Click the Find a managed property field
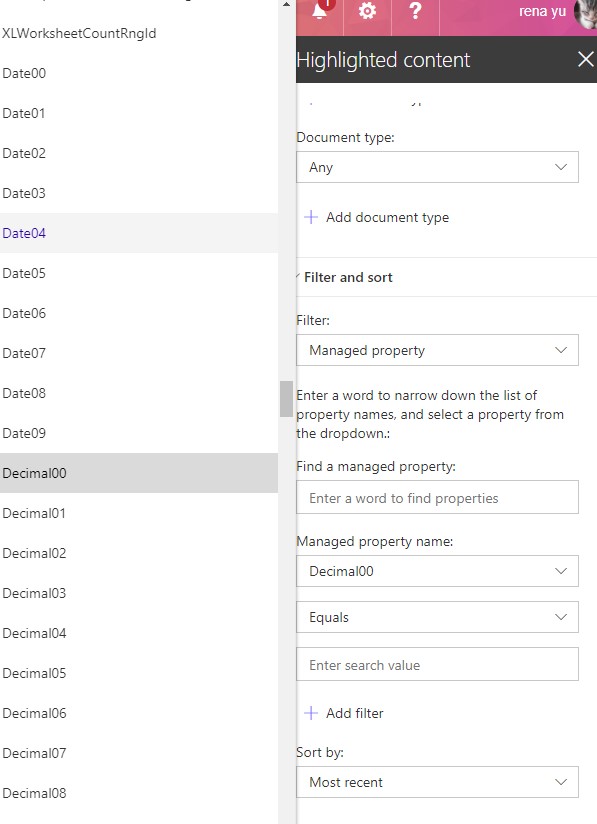Viewport: 597px width, 824px height. click(437, 497)
